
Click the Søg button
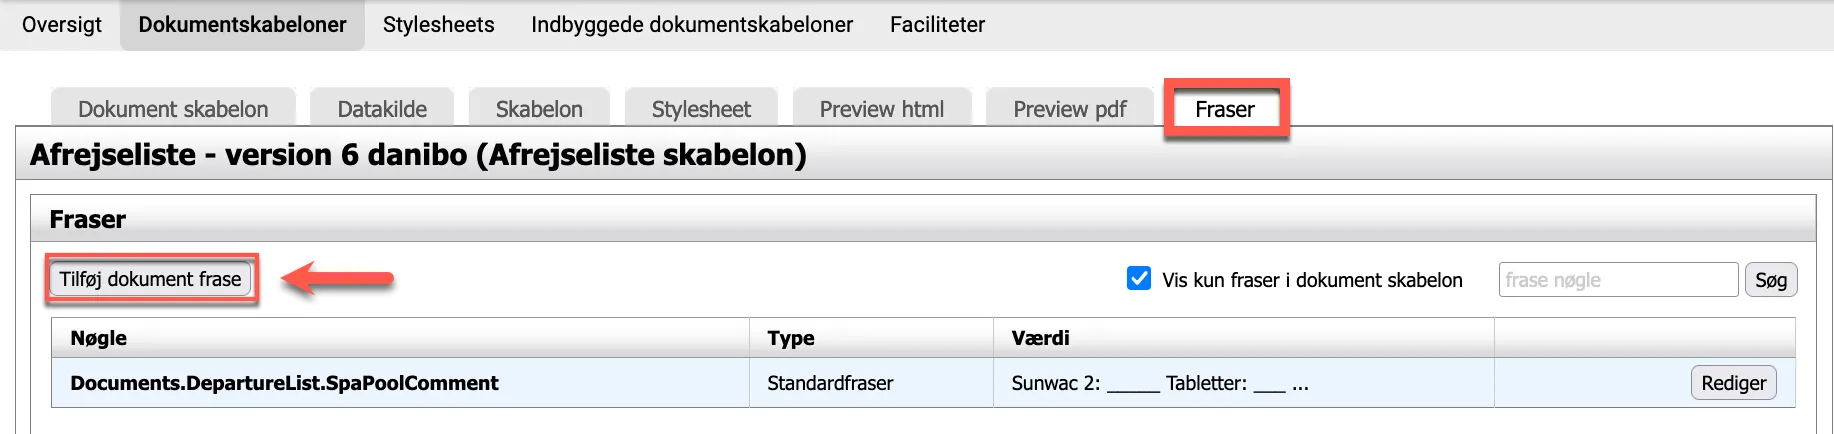pyautogui.click(x=1770, y=280)
